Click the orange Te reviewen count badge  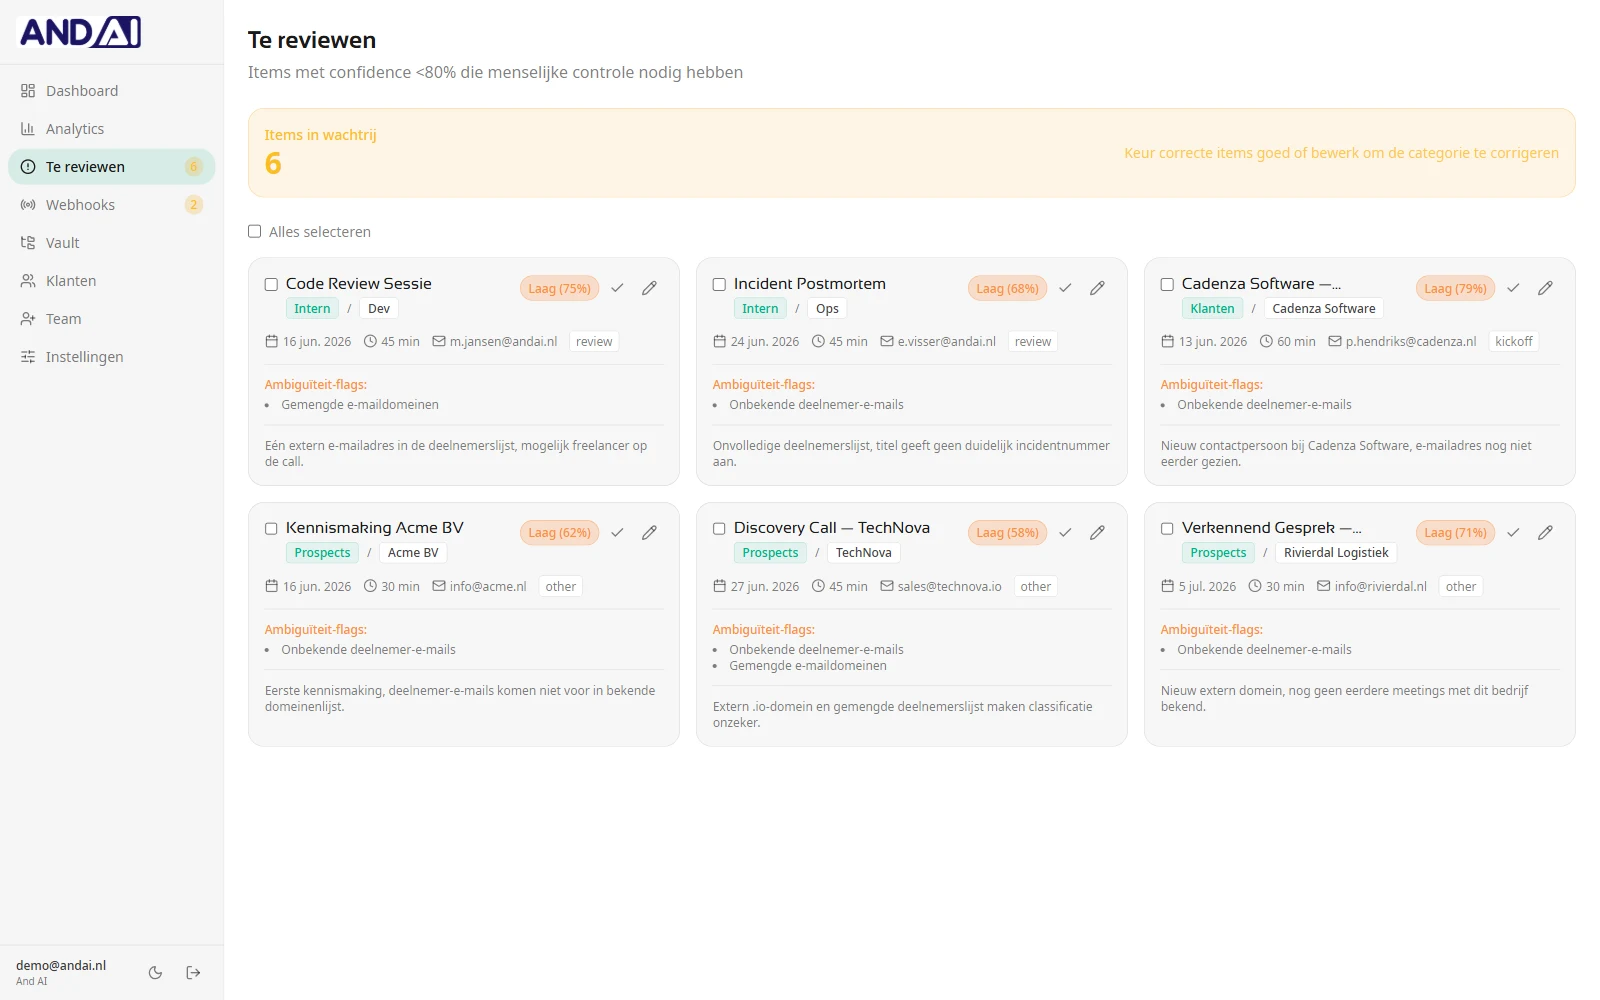[x=194, y=167]
